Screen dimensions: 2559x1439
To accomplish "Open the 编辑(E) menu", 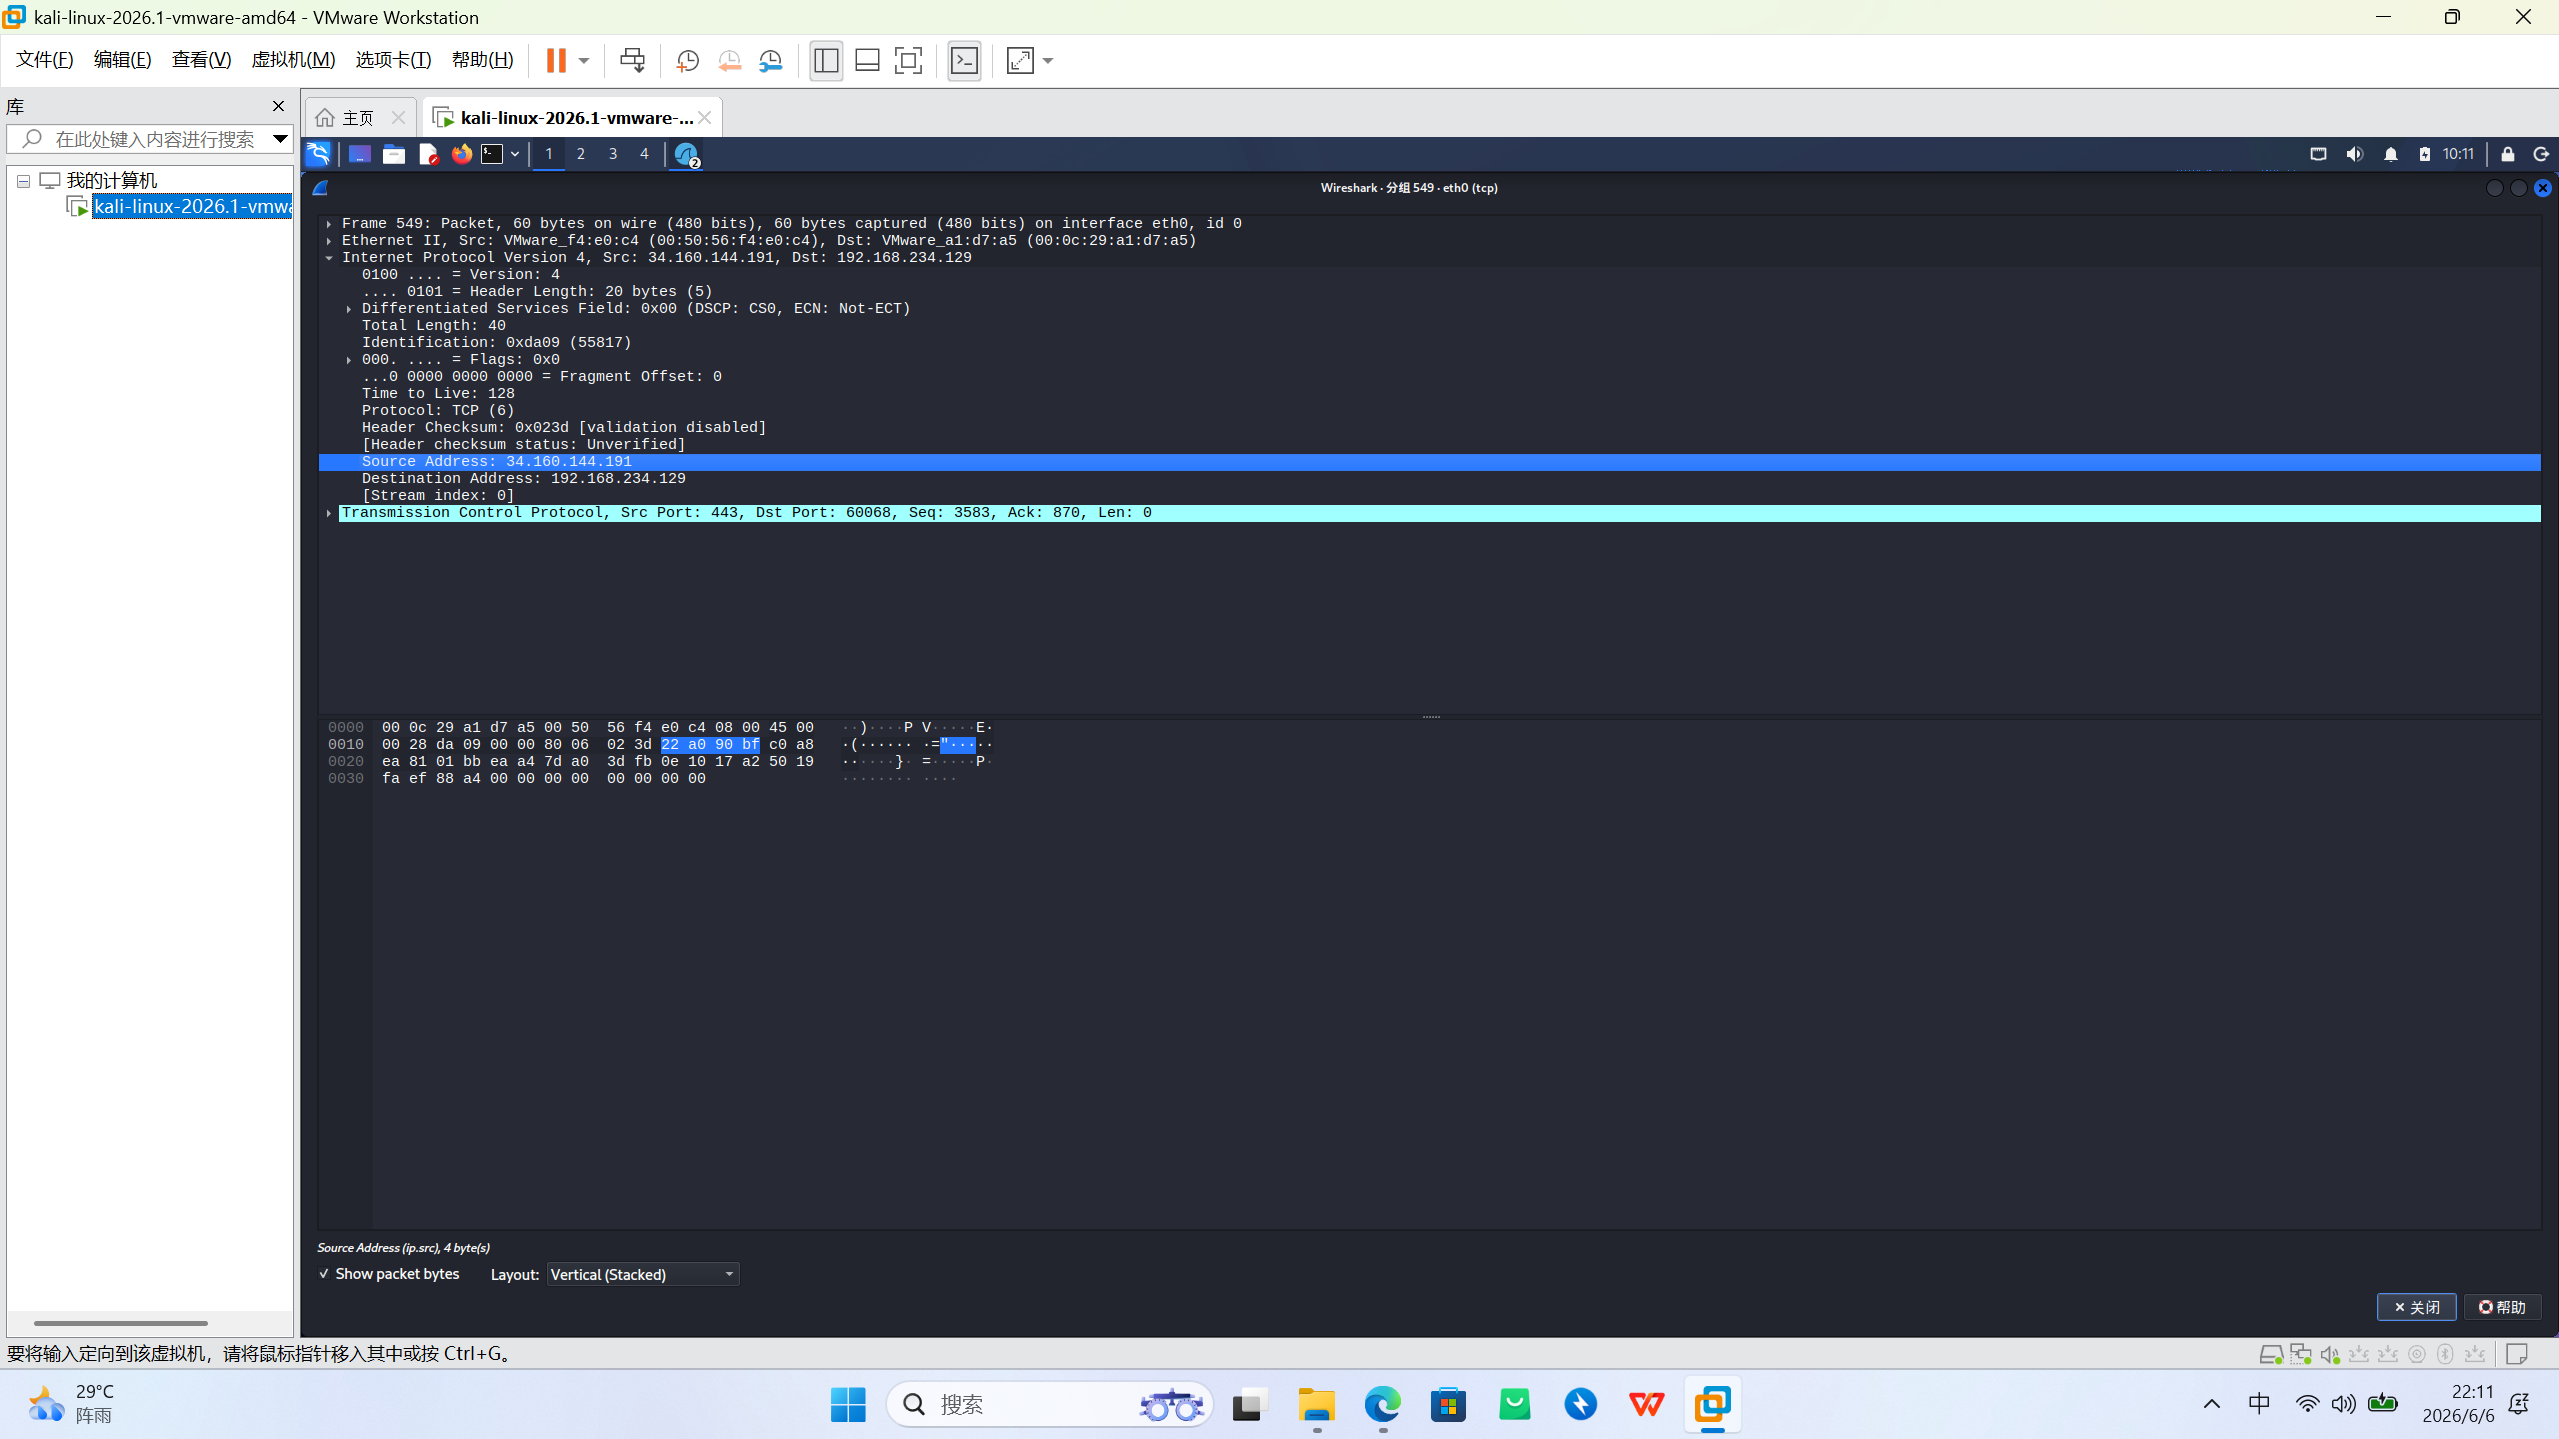I will [x=123, y=60].
